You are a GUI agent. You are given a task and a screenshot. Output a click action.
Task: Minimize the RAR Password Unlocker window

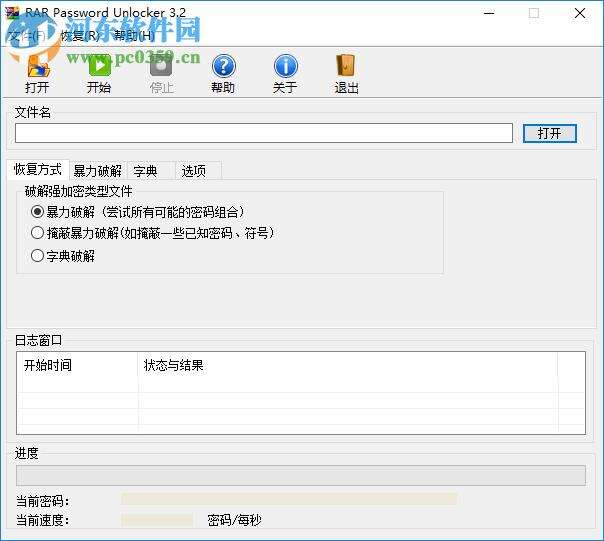(x=489, y=13)
